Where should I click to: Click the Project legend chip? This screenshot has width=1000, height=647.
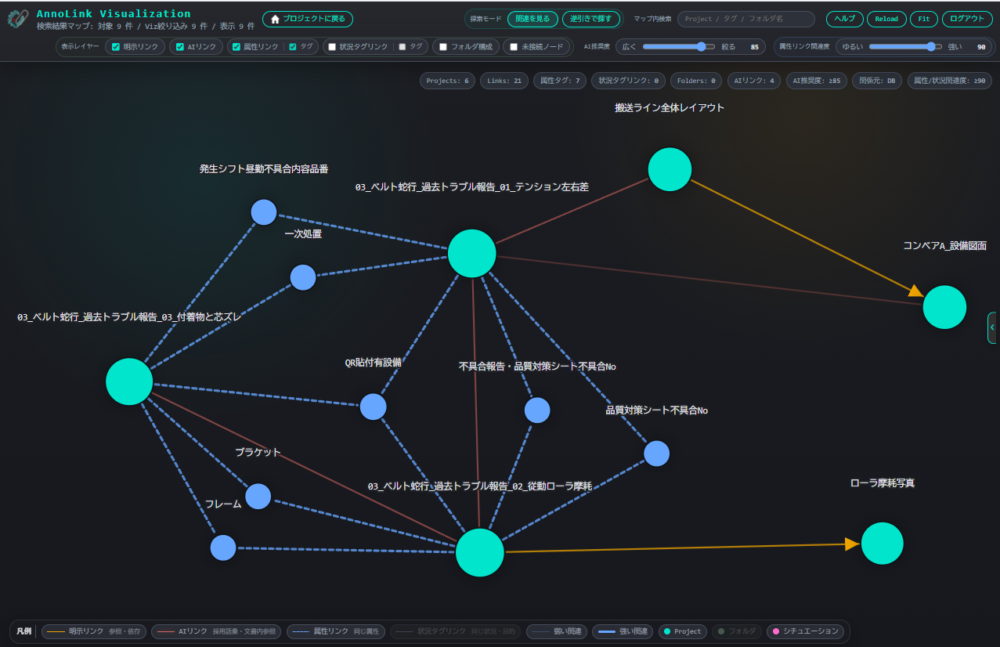click(682, 631)
